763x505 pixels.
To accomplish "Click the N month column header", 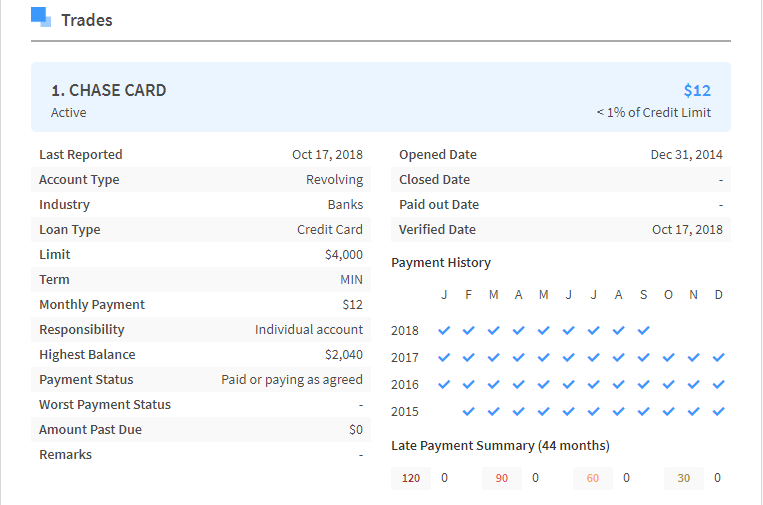I will (x=693, y=295).
